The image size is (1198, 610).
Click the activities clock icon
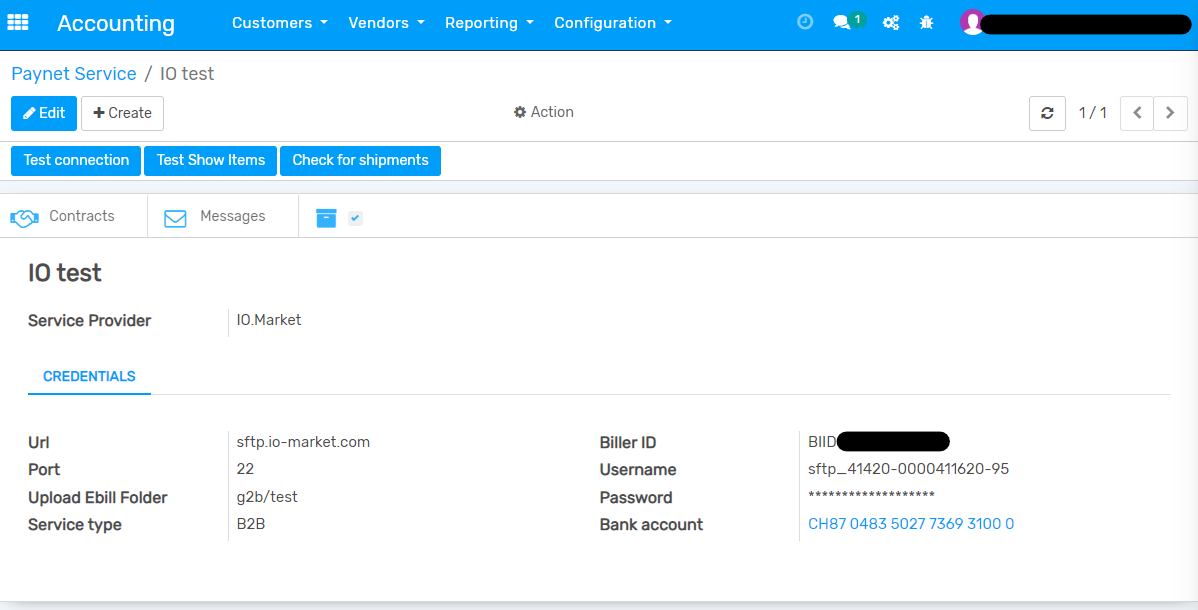805,21
